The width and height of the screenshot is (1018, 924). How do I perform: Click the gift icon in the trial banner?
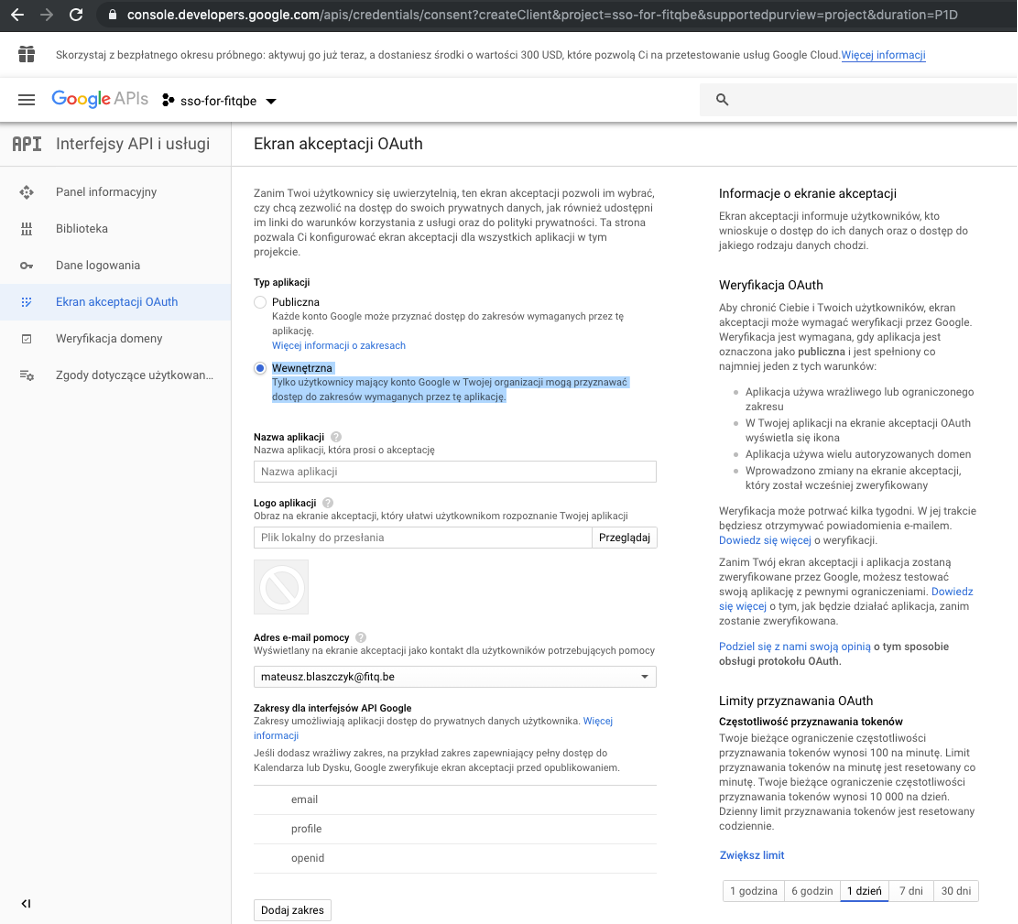pos(27,55)
